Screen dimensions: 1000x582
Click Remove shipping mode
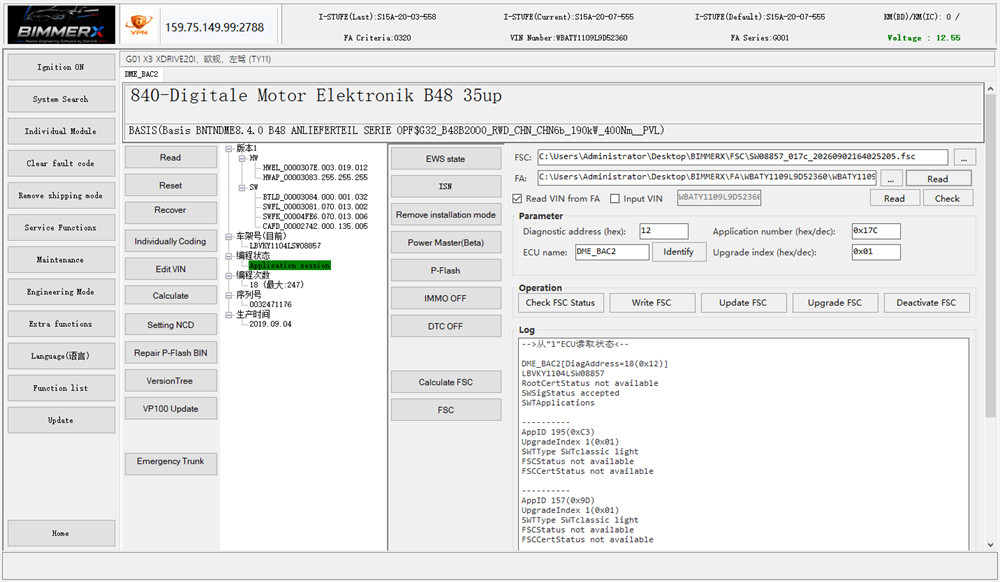(61, 196)
